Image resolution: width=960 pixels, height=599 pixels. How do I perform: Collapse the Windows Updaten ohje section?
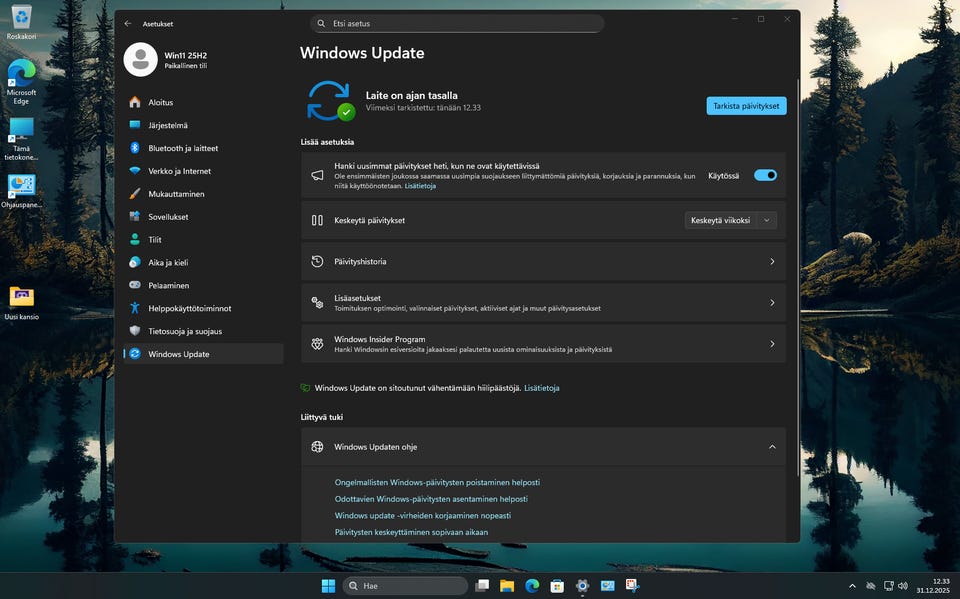click(772, 447)
